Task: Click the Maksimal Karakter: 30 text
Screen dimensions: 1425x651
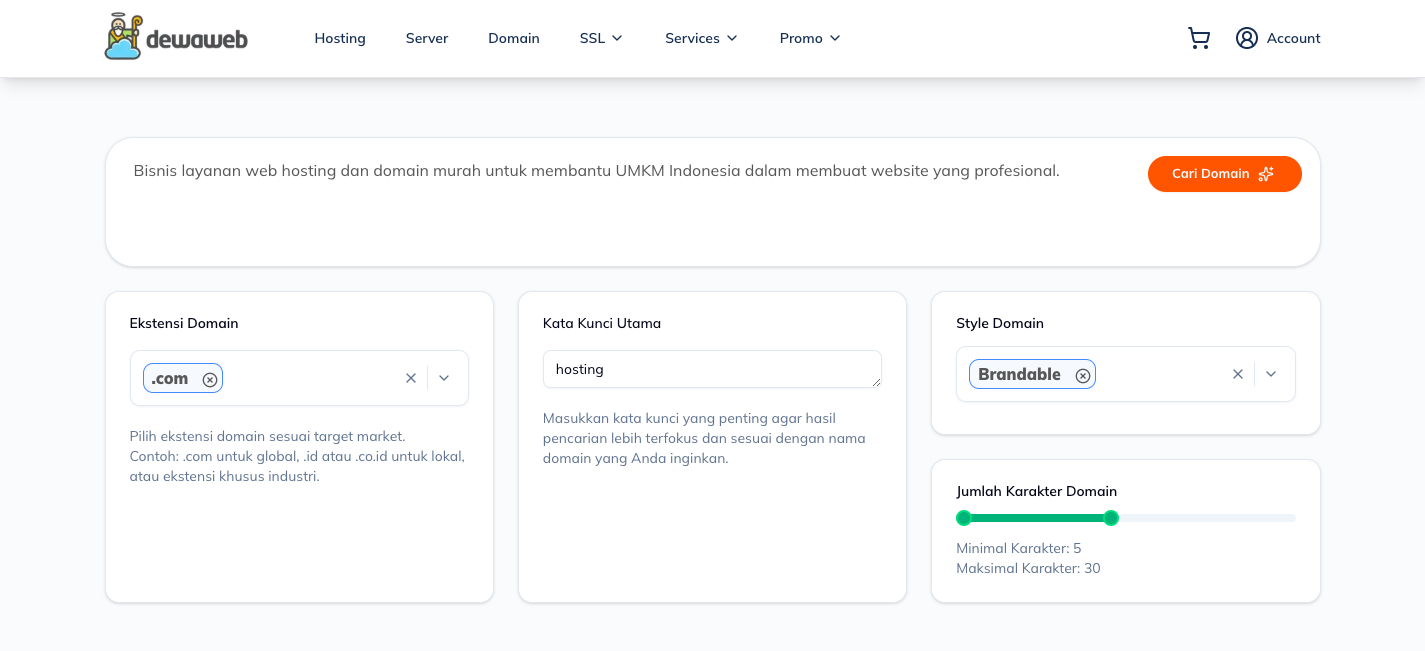Action: point(1028,568)
